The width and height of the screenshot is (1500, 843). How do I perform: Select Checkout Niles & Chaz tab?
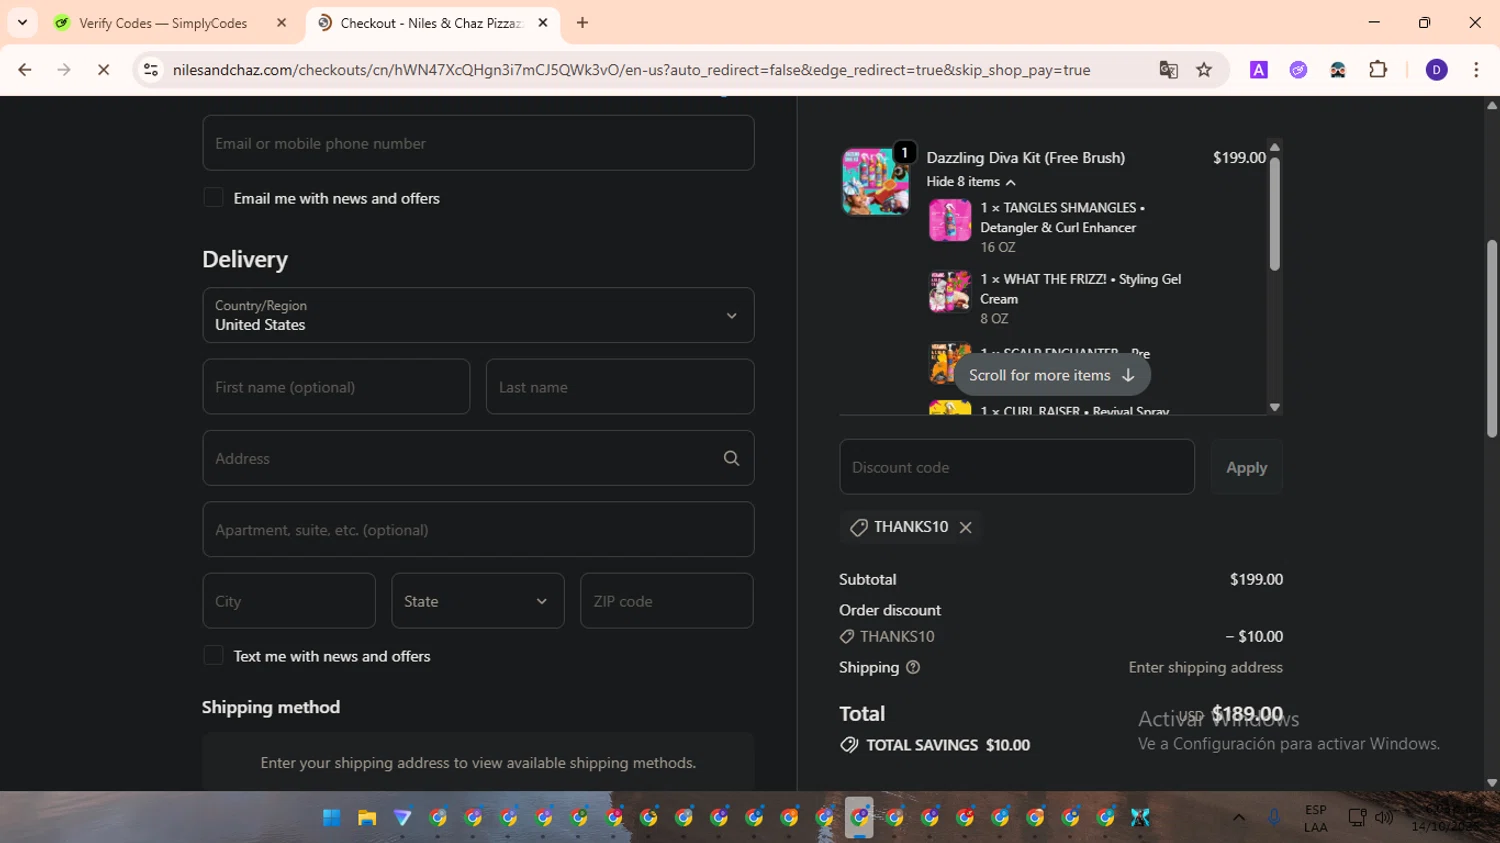coord(431,23)
